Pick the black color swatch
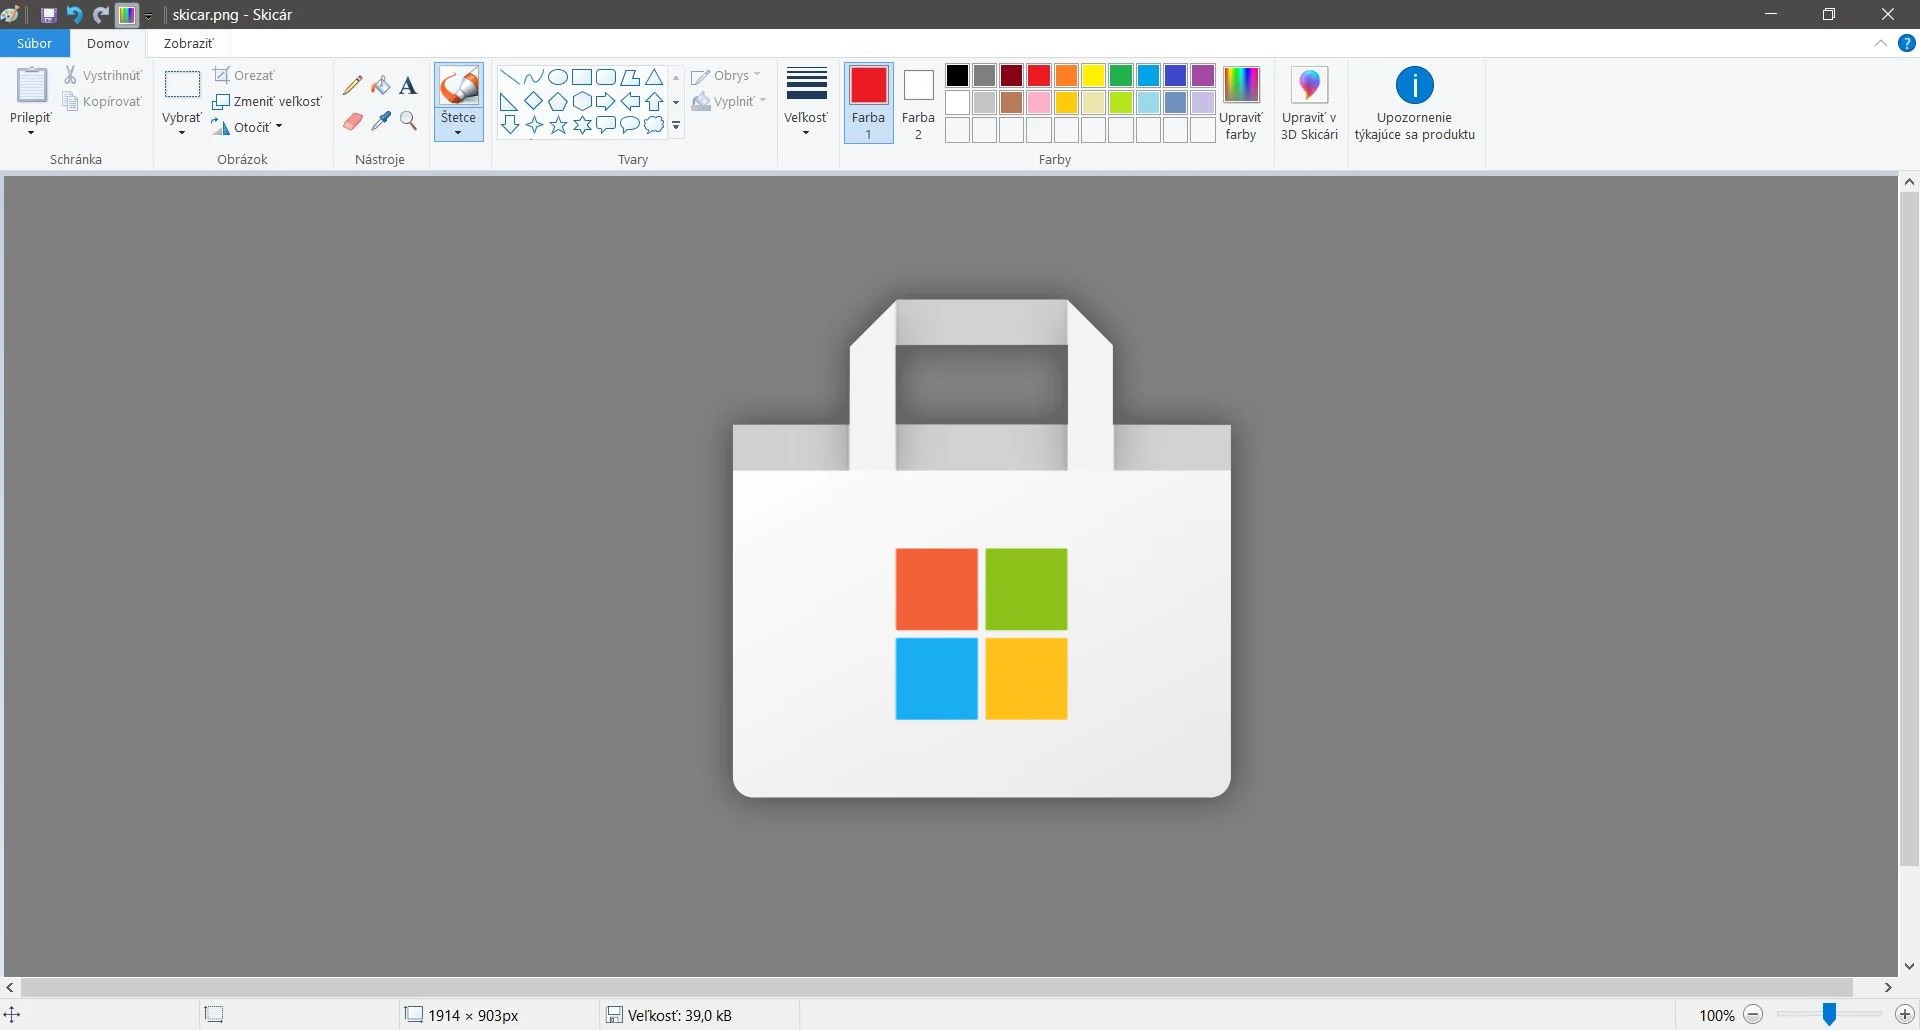This screenshot has height=1030, width=1920. (x=957, y=75)
